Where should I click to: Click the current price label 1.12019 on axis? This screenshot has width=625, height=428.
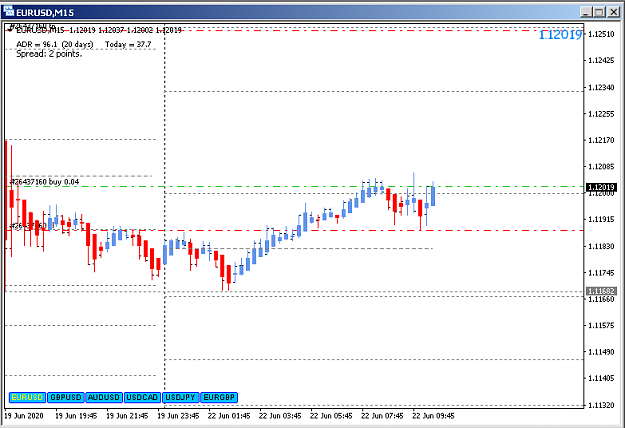tap(601, 187)
